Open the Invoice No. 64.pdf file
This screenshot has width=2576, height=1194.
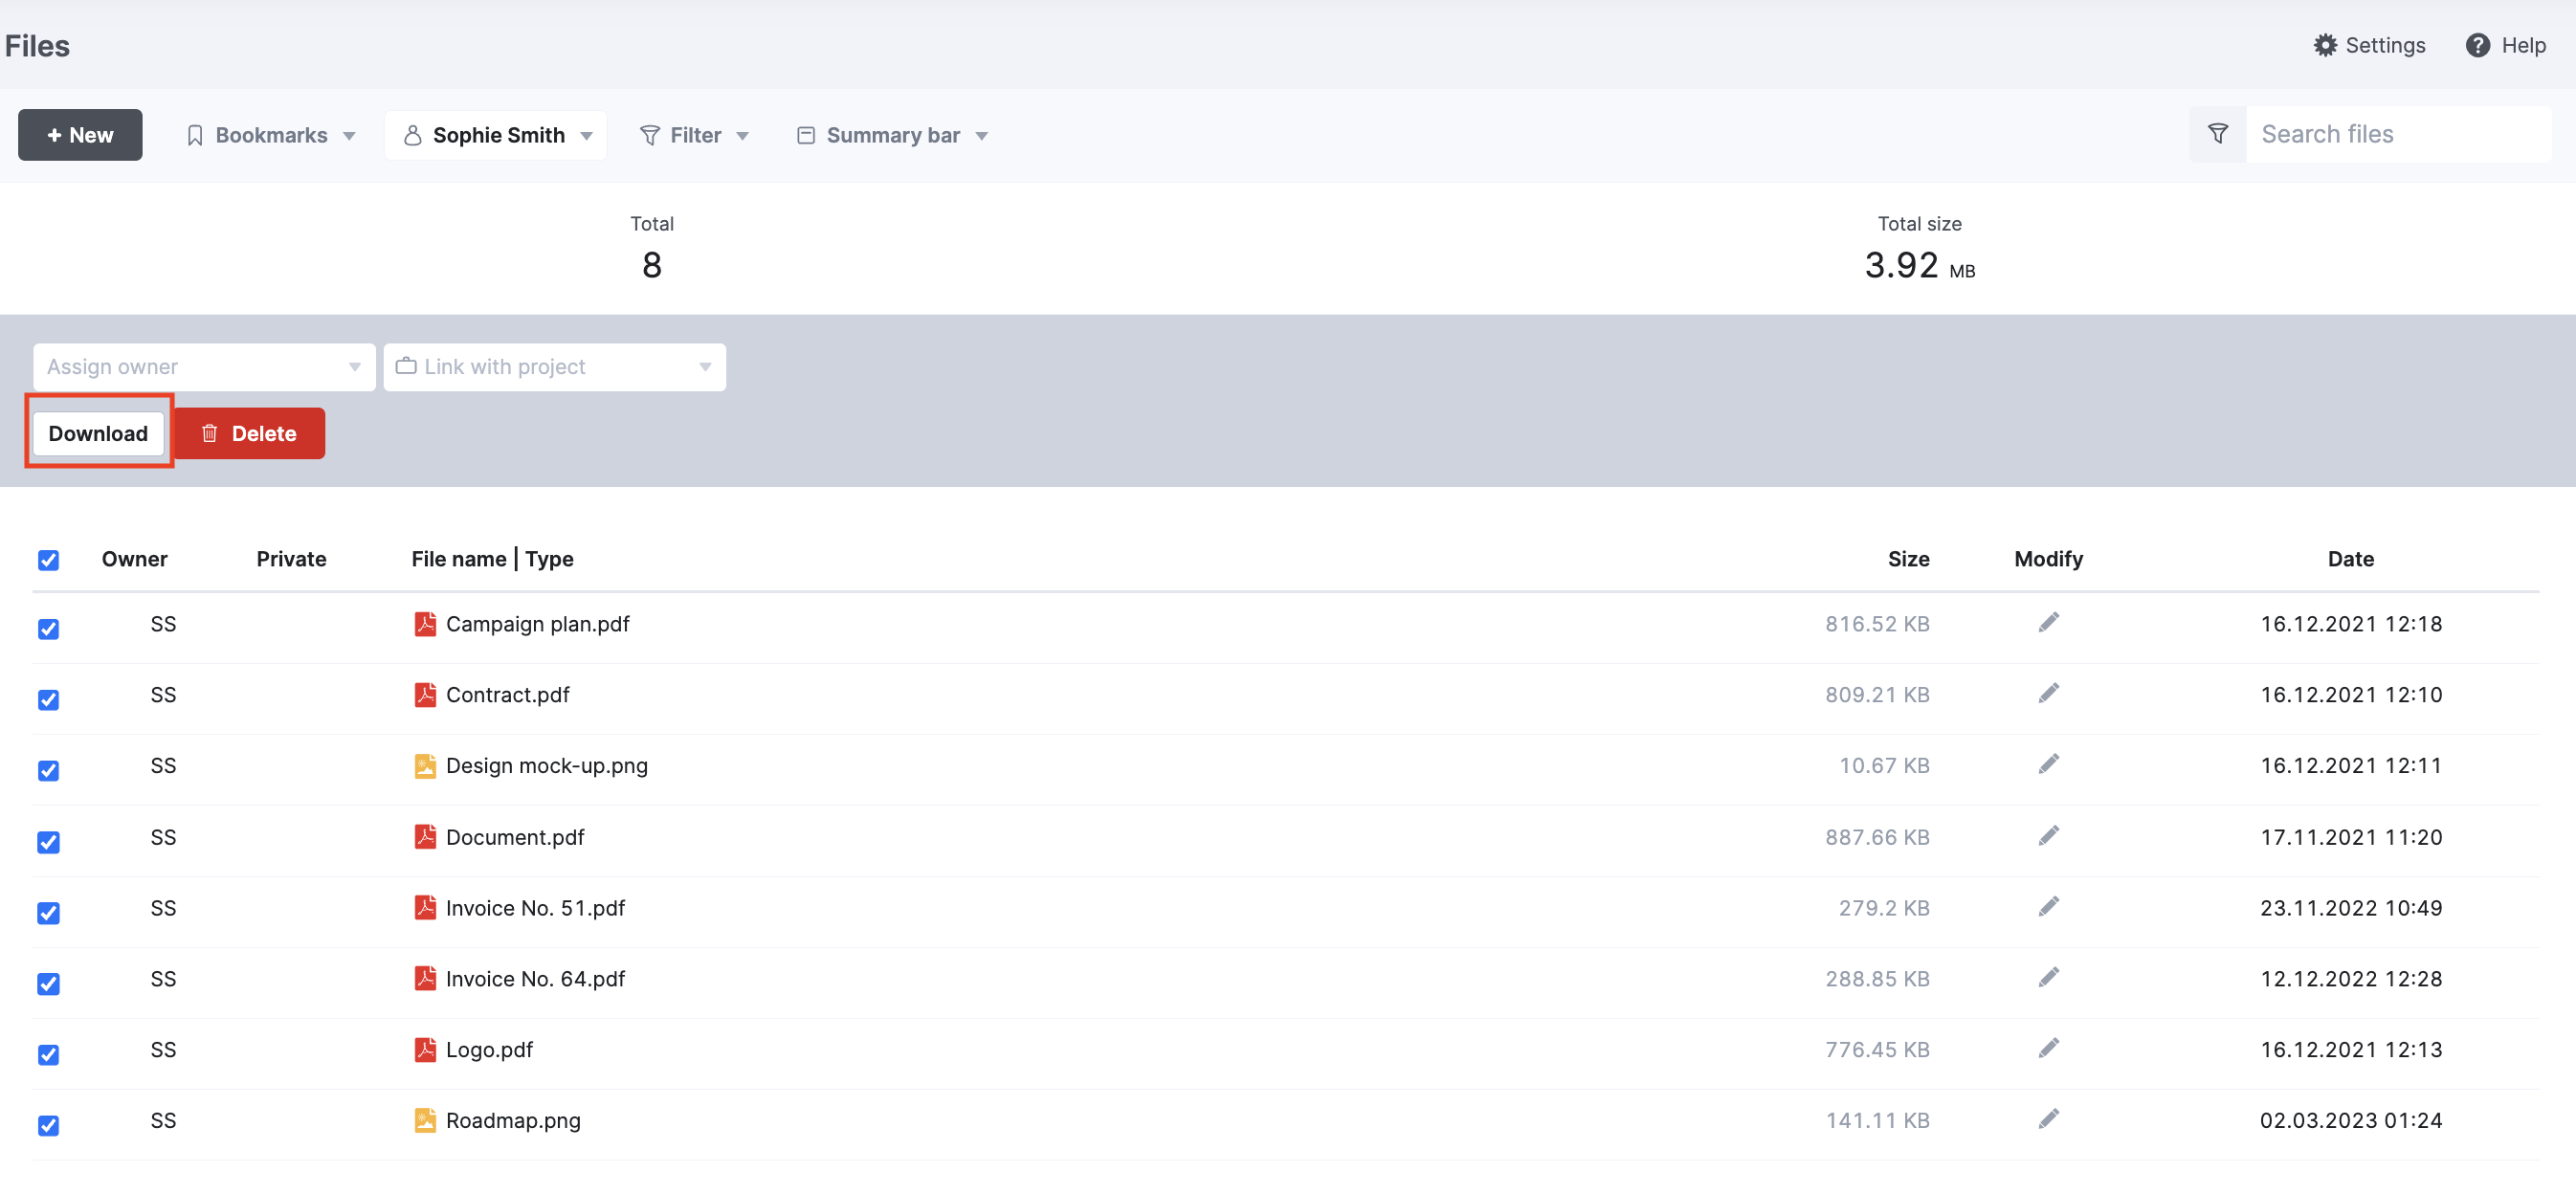coord(535,979)
